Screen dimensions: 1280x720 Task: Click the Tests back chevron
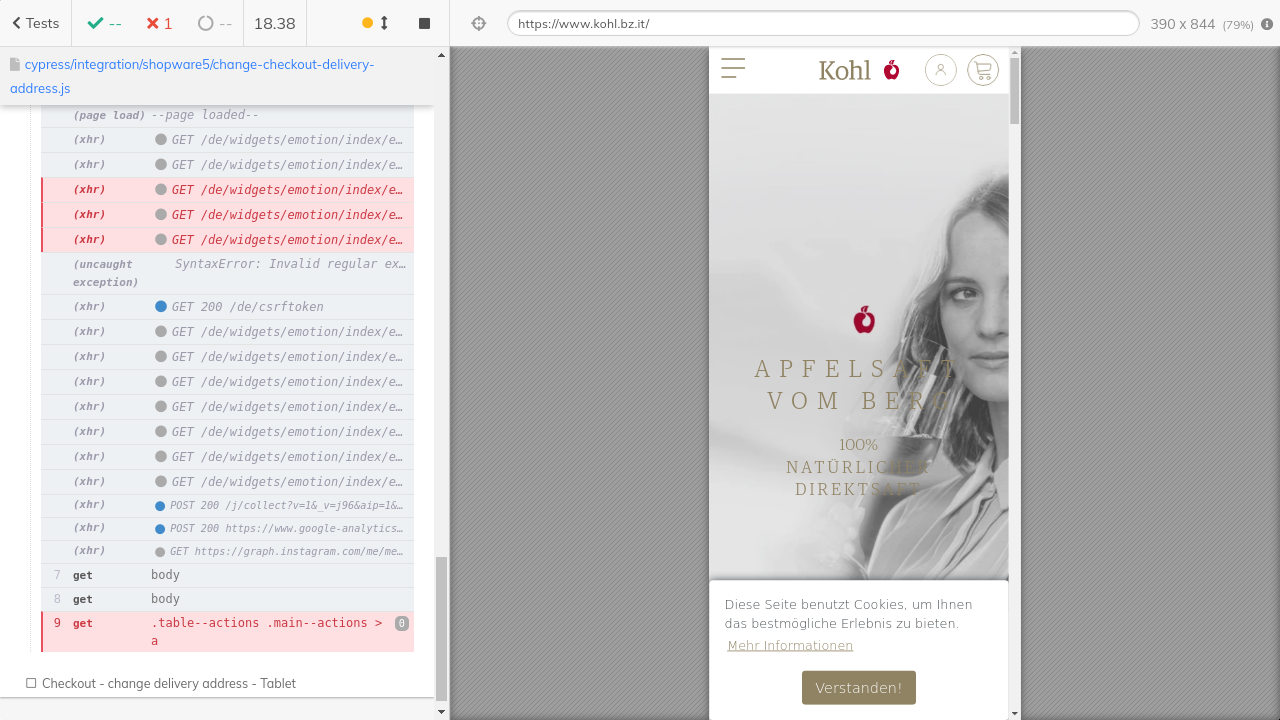[x=17, y=23]
